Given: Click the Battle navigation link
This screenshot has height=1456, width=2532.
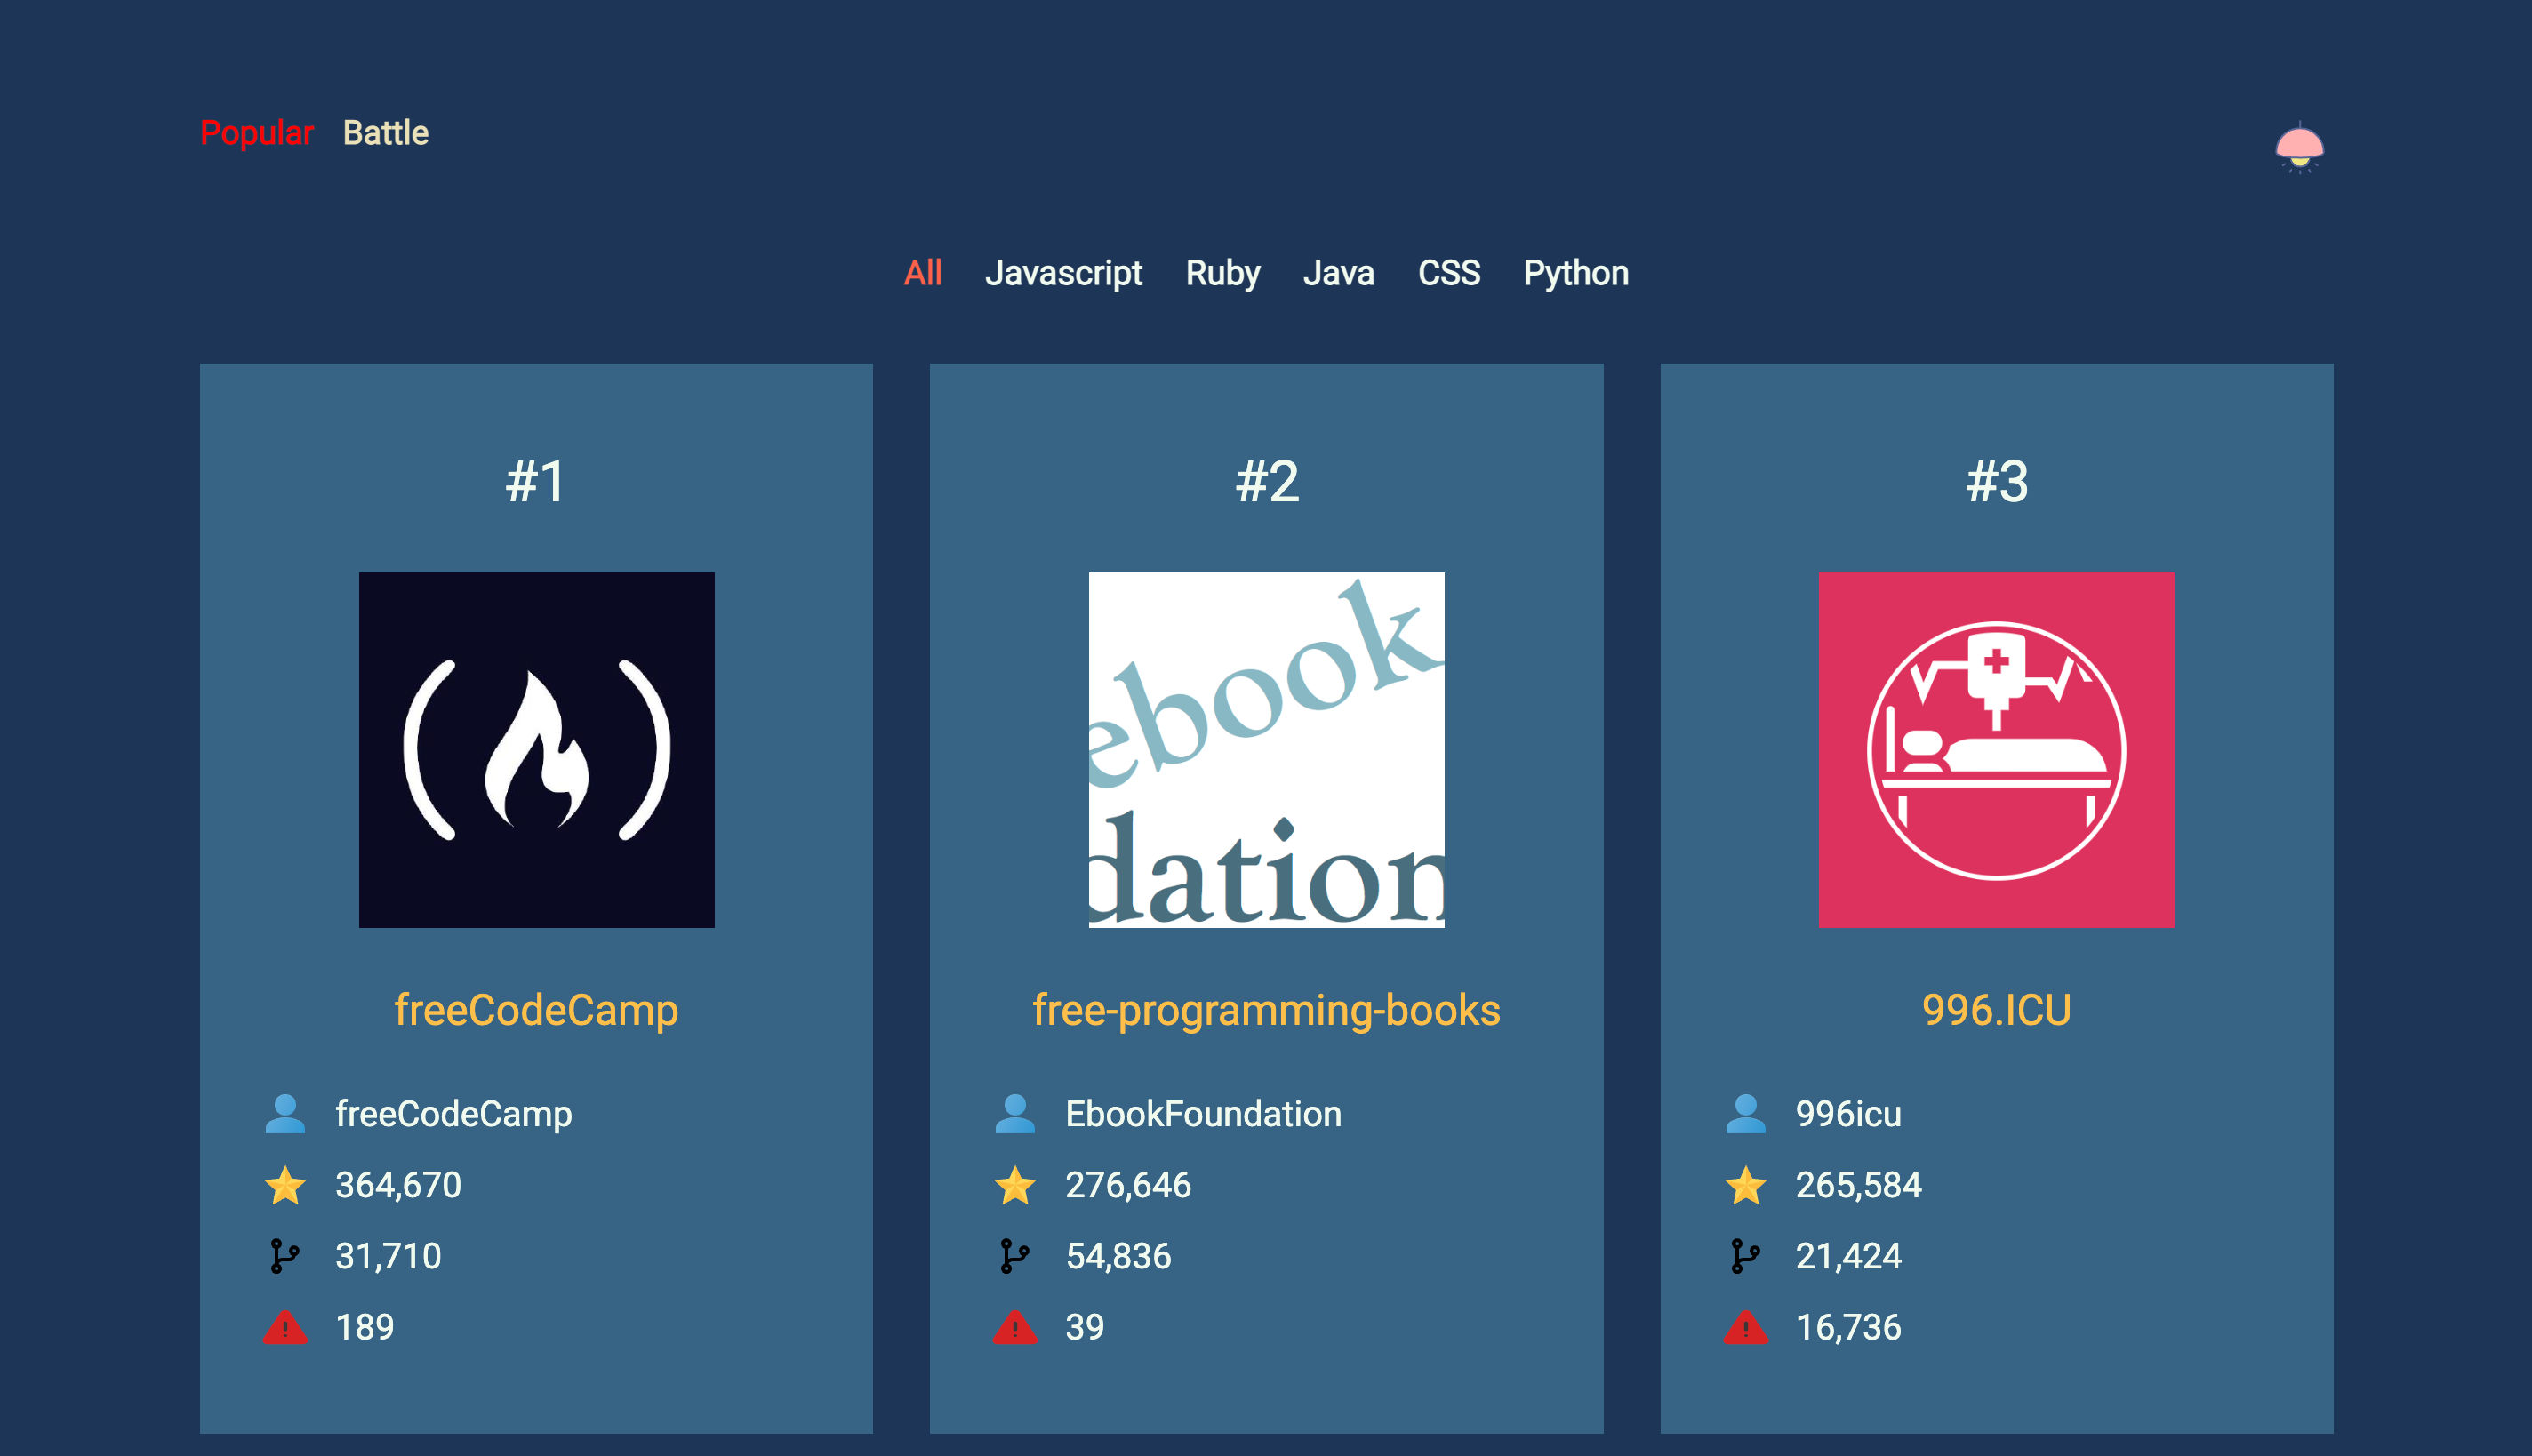Looking at the screenshot, I should [388, 132].
